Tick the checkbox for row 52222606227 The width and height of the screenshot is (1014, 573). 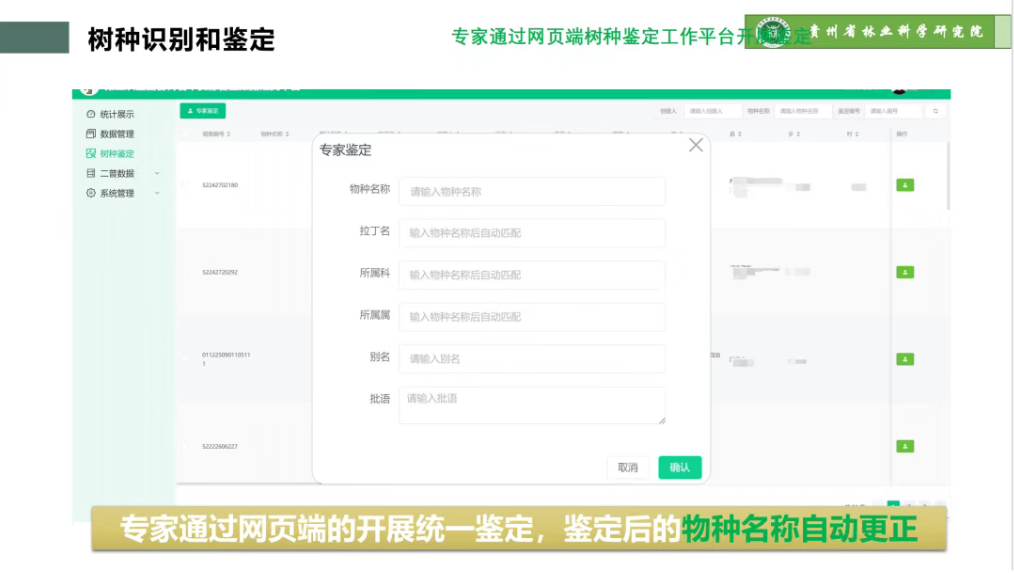click(x=185, y=446)
